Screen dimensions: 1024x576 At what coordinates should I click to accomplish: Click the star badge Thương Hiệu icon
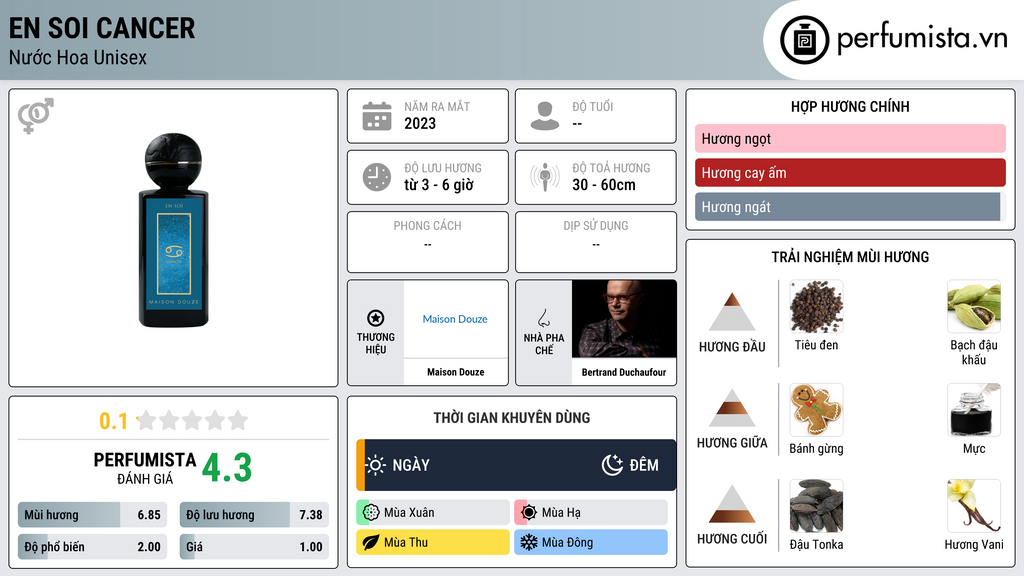(376, 318)
